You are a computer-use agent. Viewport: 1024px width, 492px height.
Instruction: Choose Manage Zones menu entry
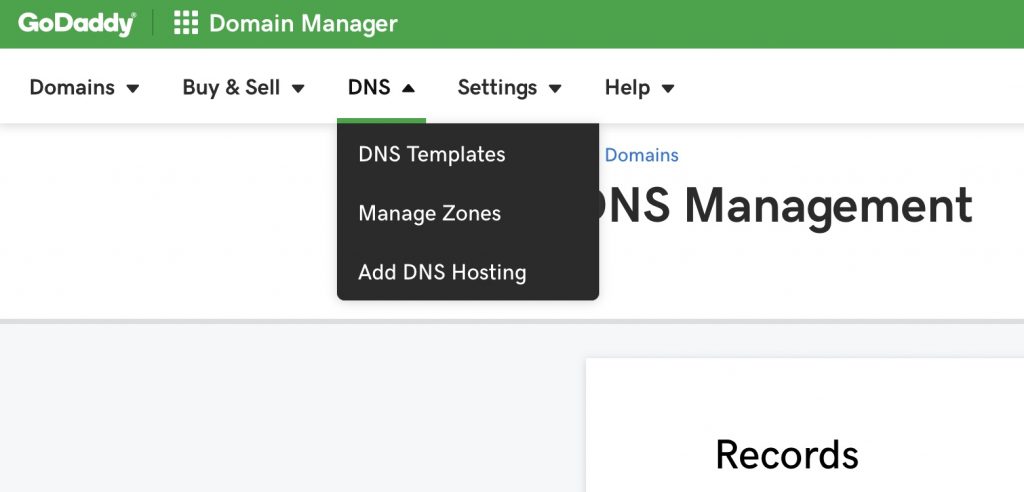coord(468,213)
